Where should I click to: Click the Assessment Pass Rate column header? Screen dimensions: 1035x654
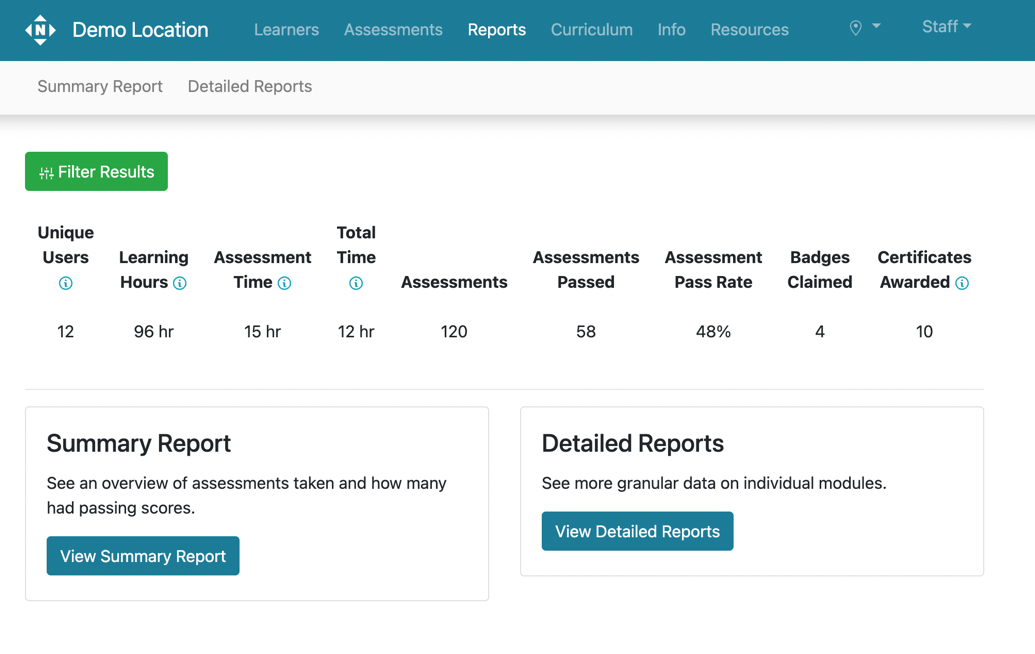(714, 269)
